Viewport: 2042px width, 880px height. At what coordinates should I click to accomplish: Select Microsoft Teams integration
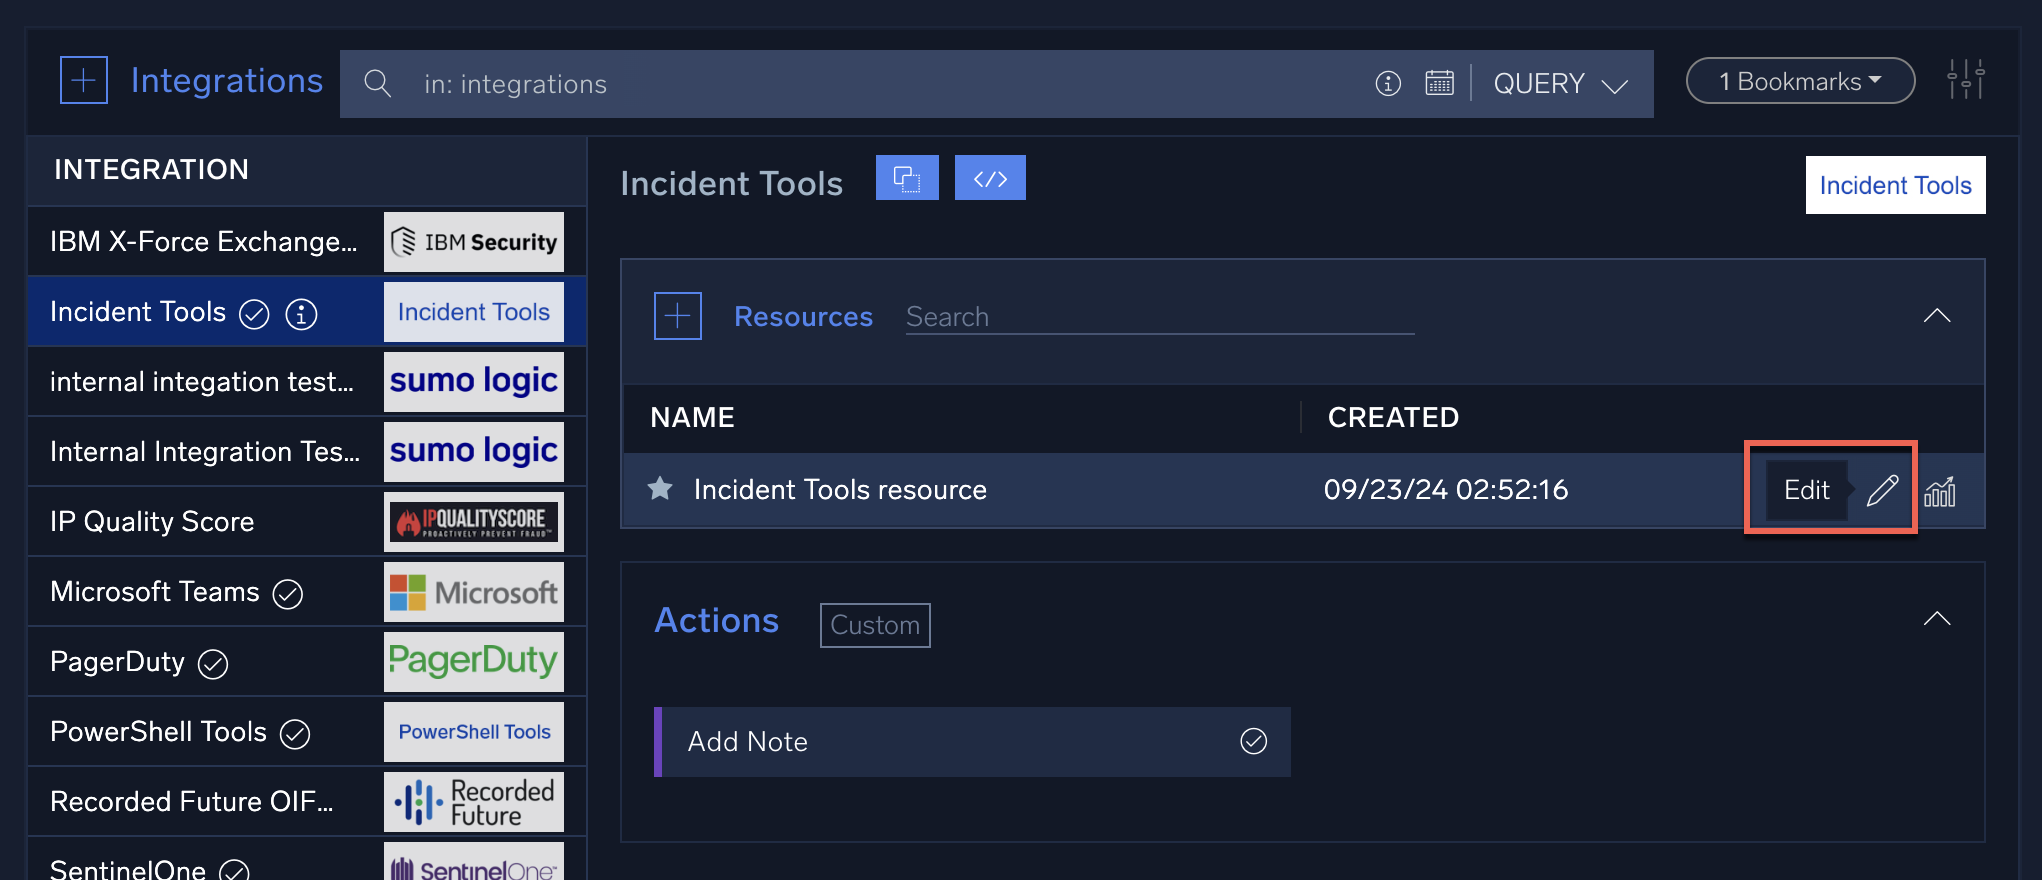point(155,592)
